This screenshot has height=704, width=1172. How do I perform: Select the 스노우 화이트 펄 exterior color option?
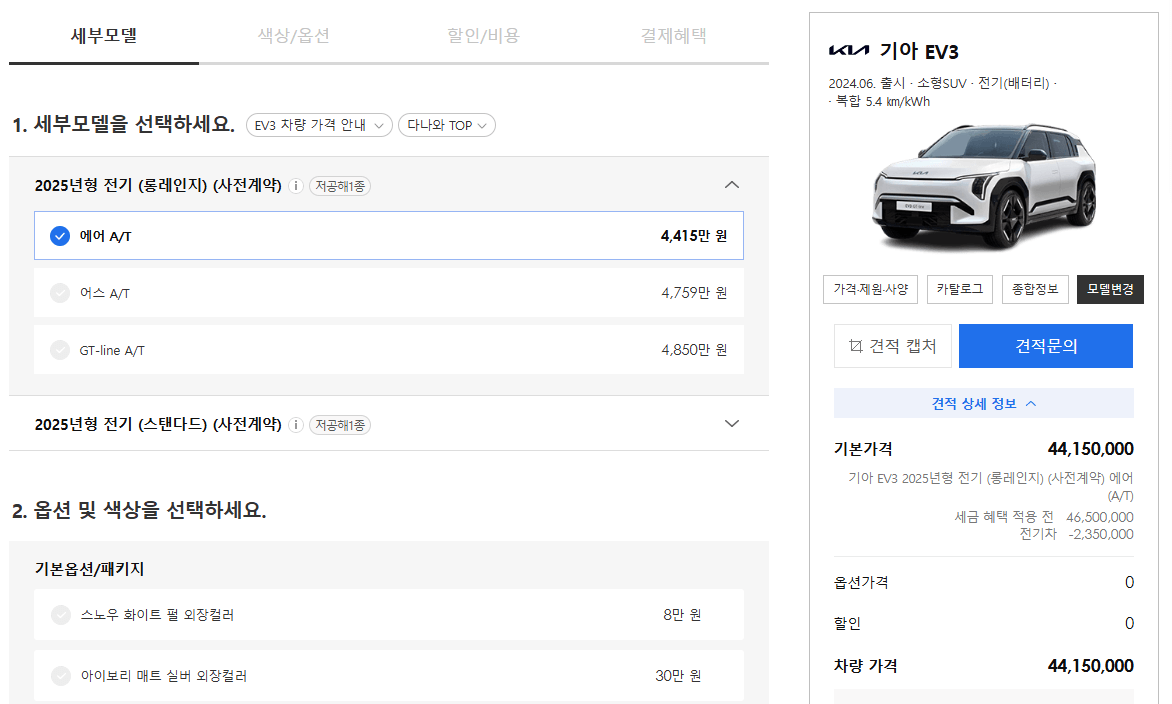pos(60,617)
